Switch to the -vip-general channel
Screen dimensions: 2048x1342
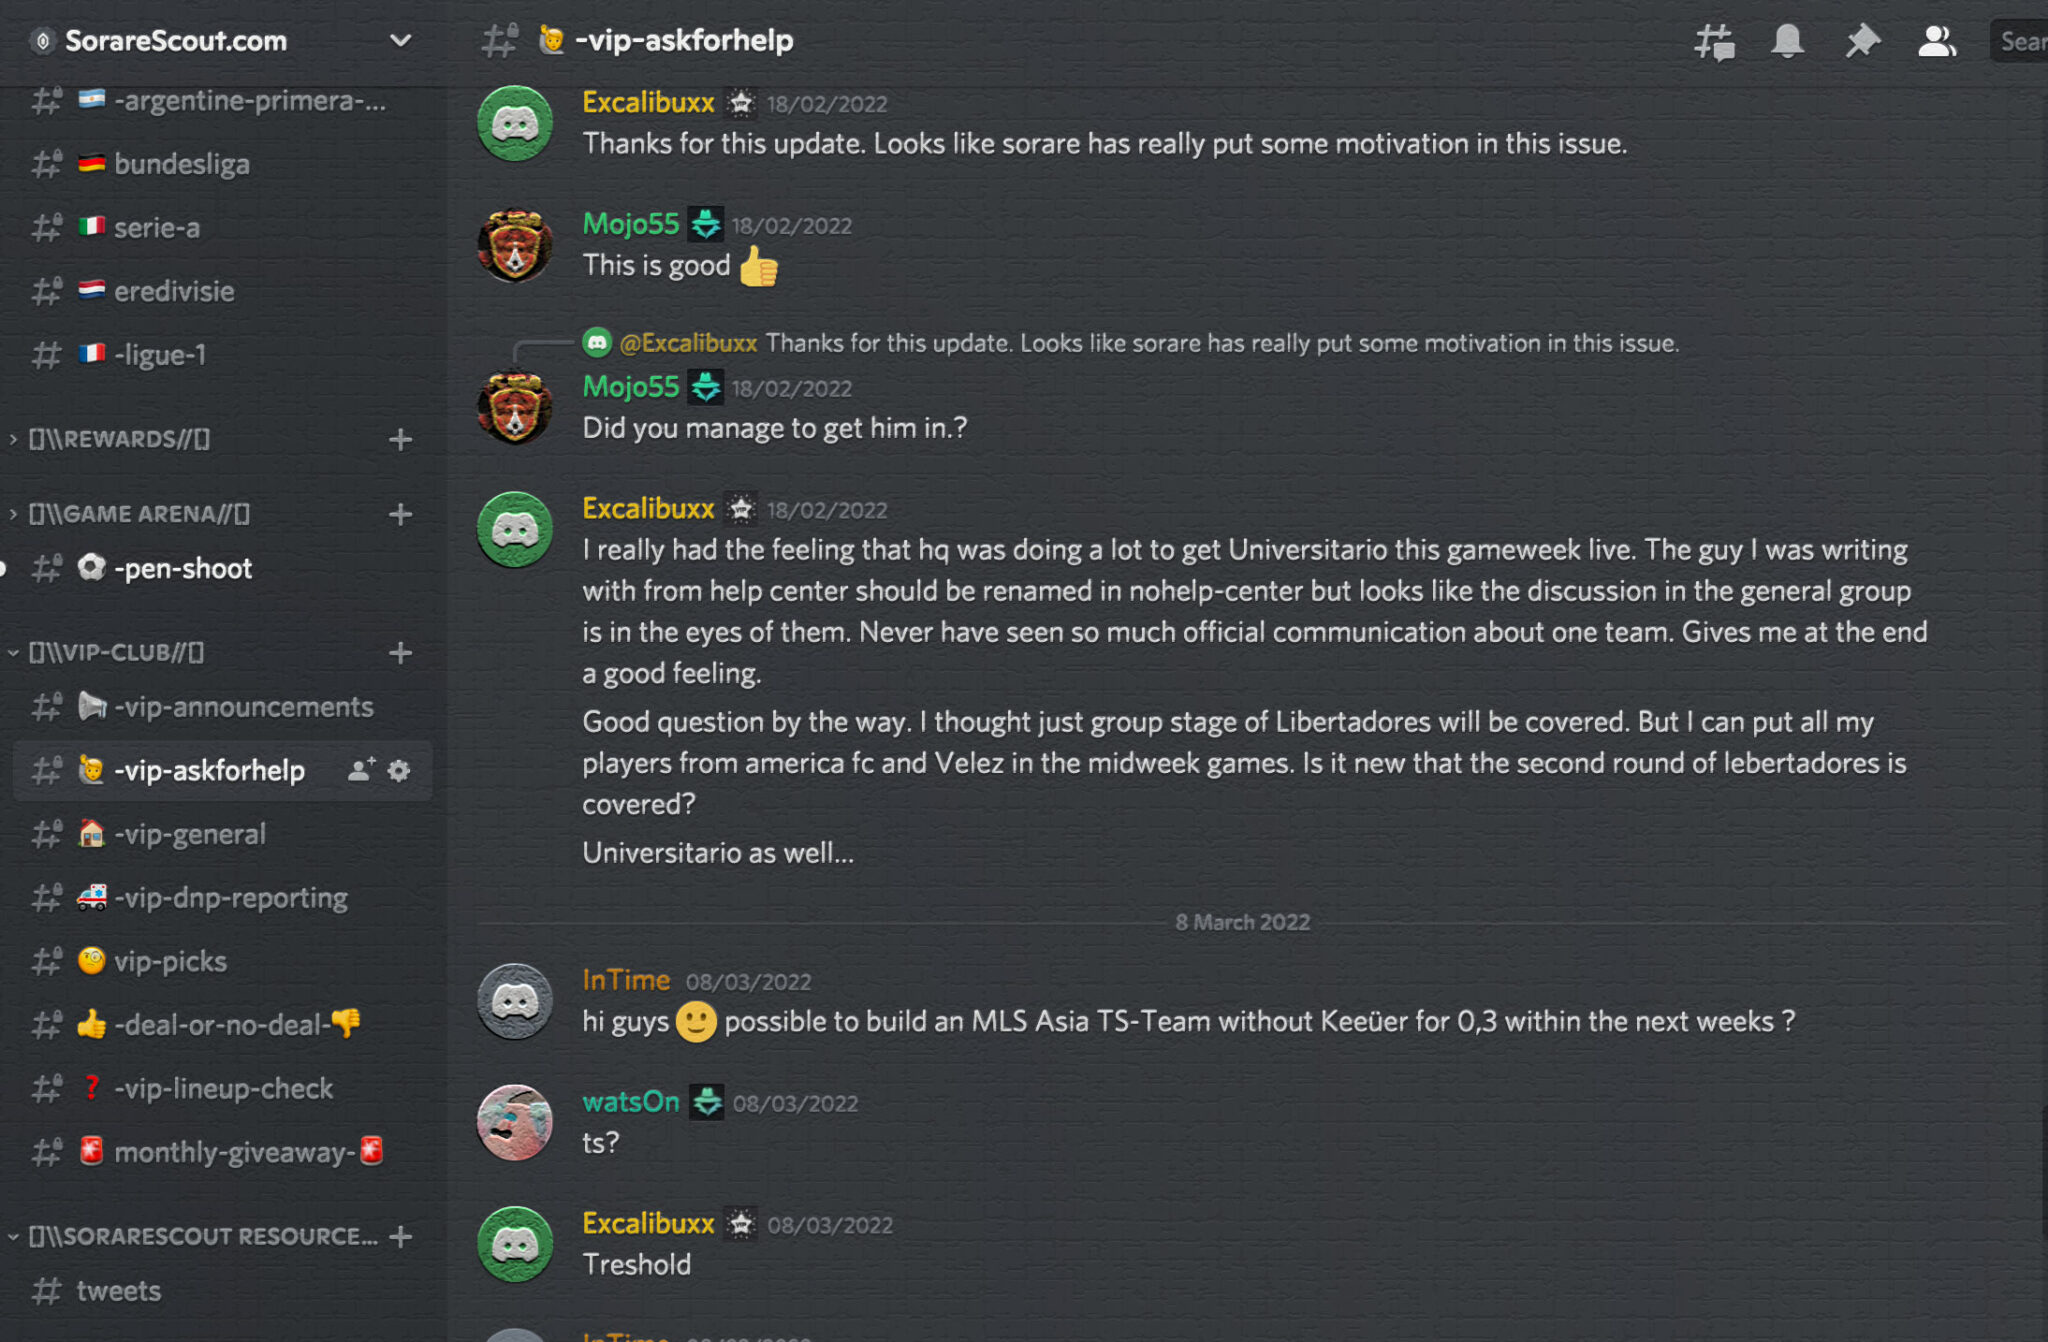click(190, 834)
